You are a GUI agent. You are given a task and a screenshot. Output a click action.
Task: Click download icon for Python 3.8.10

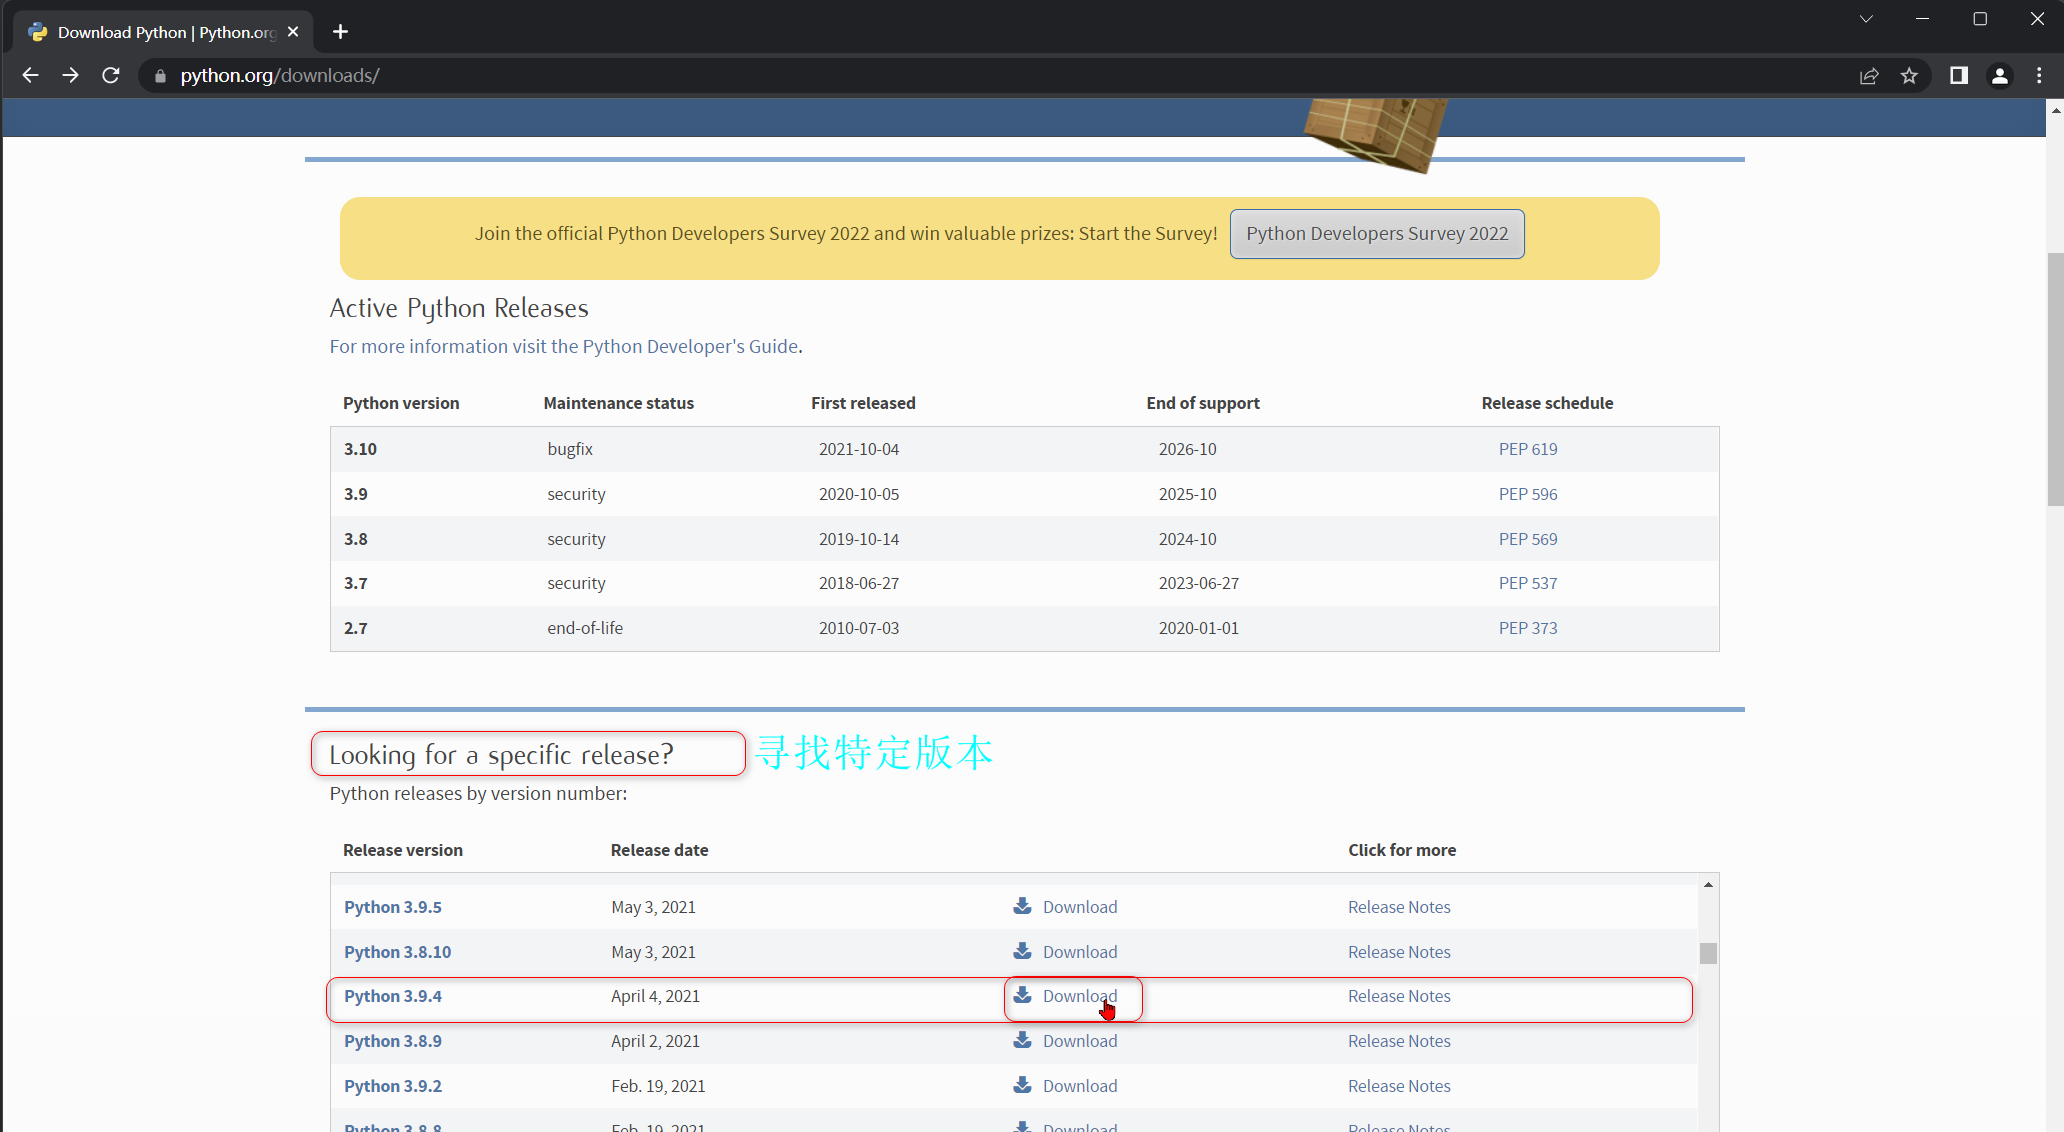(1022, 951)
